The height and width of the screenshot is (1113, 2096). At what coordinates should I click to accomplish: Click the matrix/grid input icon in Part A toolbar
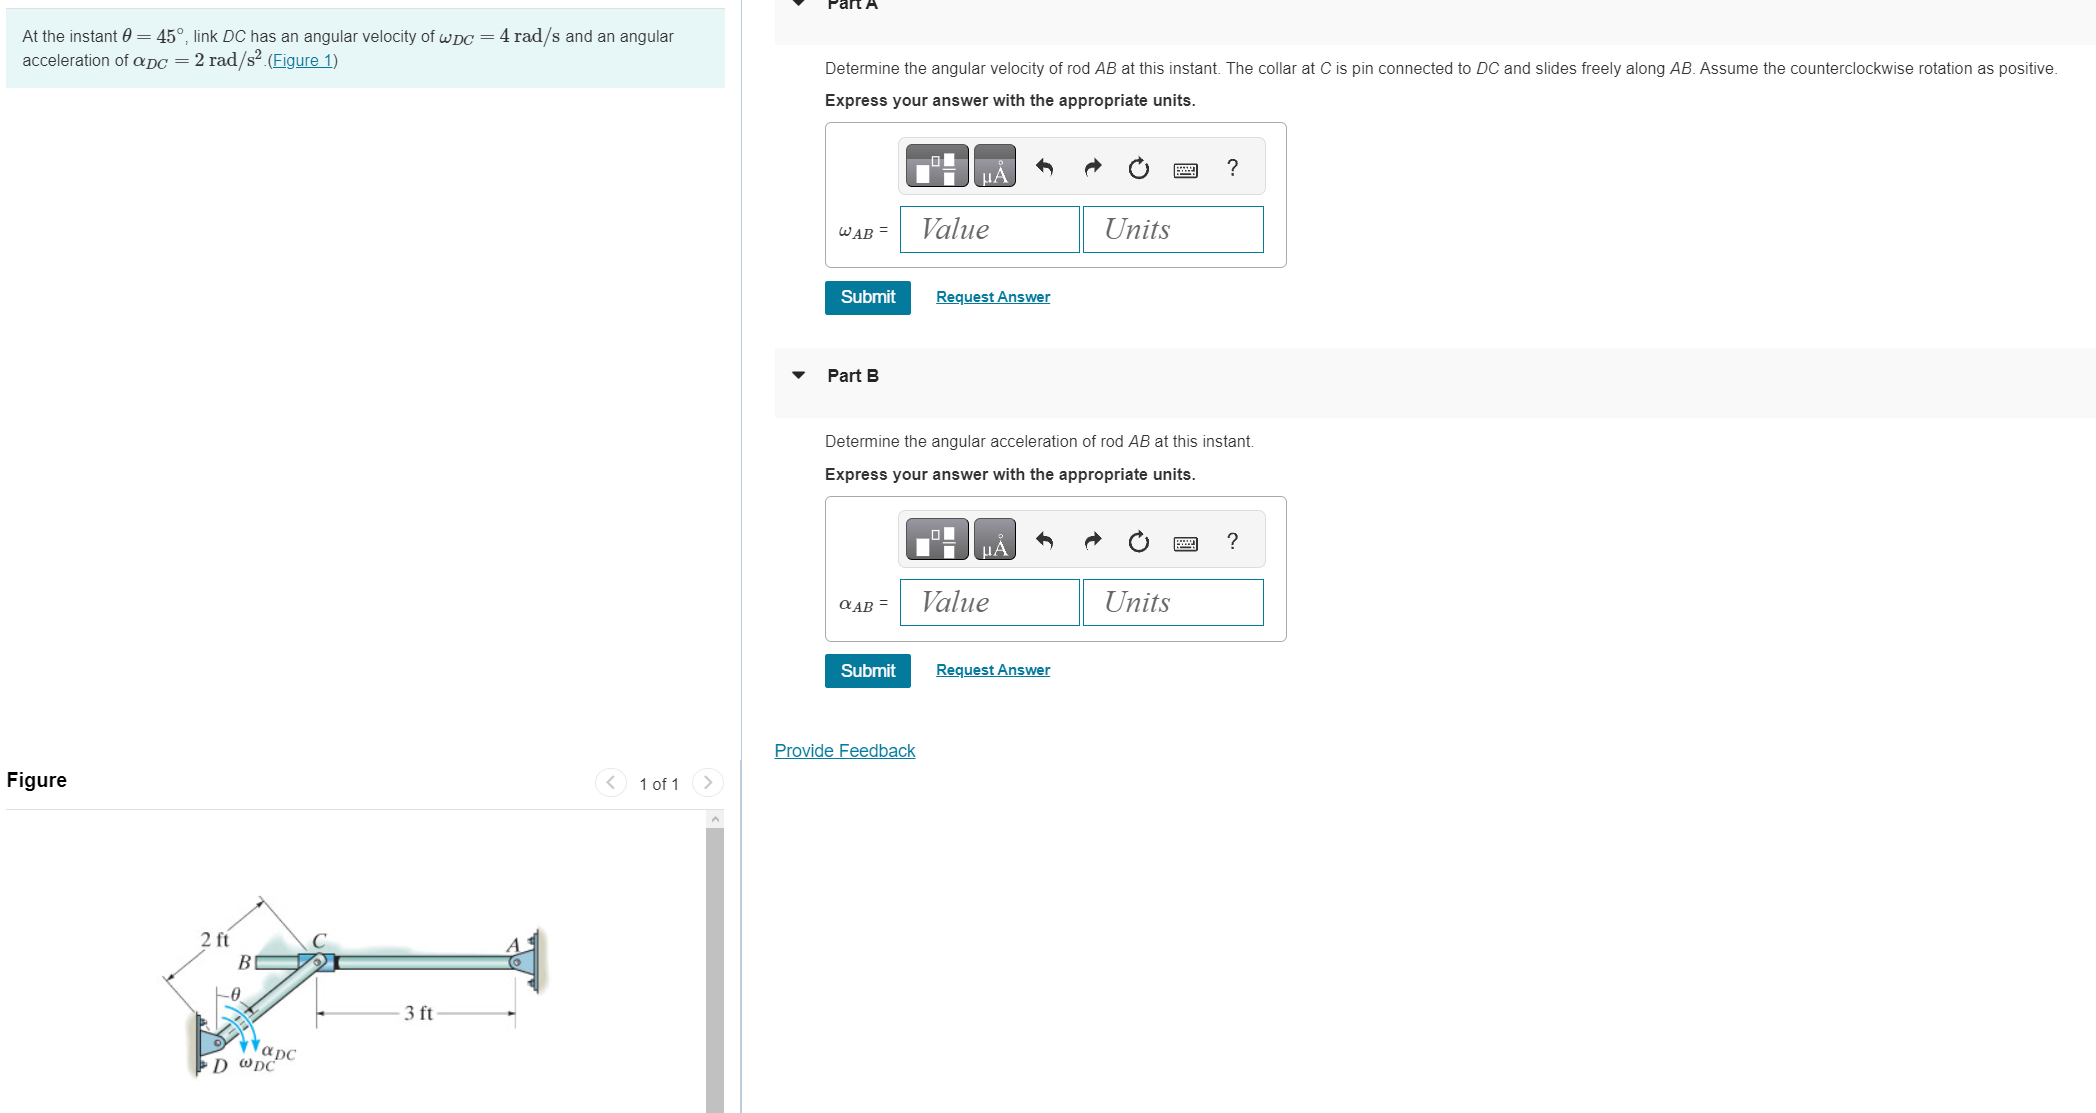pyautogui.click(x=936, y=169)
